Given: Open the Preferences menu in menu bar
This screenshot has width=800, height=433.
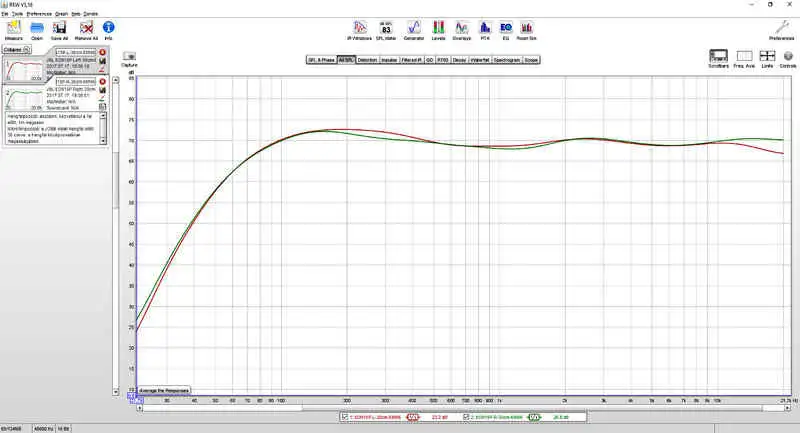Looking at the screenshot, I should click(38, 13).
